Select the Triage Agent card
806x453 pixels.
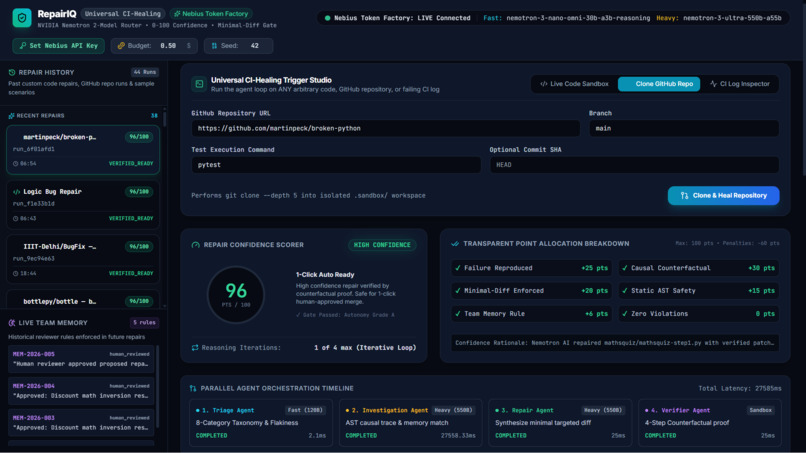click(261, 422)
